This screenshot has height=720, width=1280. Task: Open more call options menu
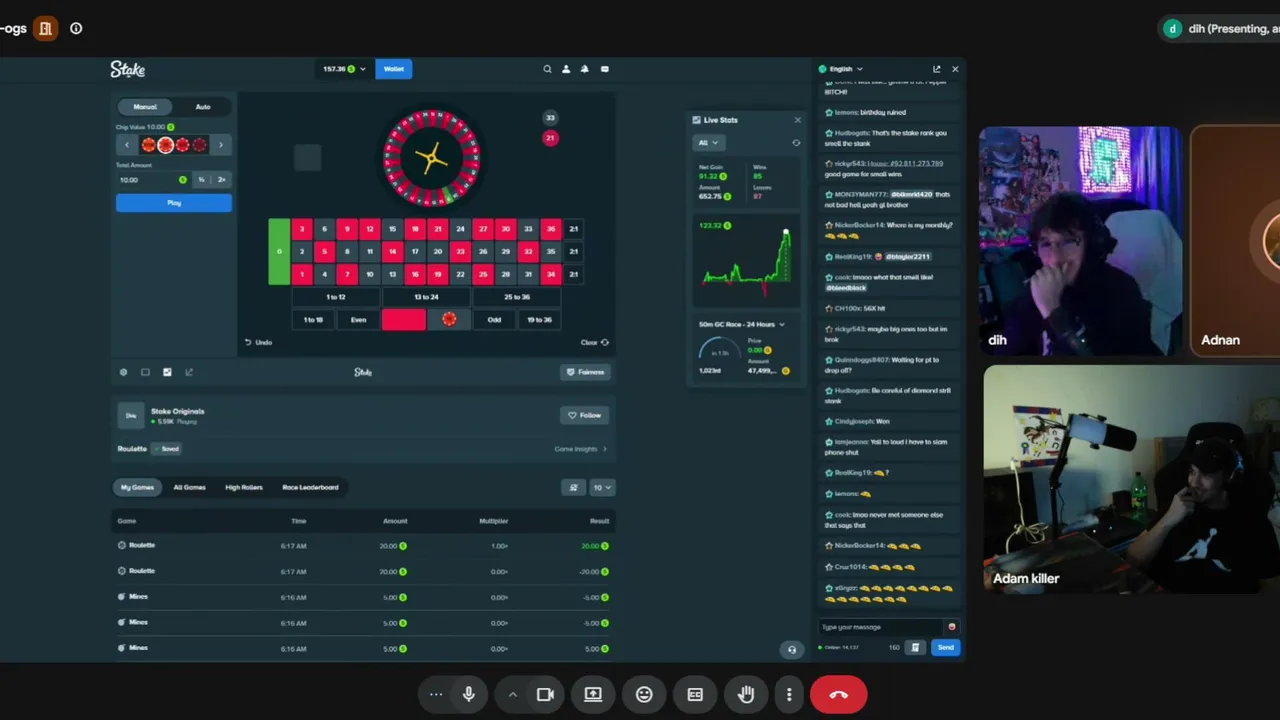789,694
